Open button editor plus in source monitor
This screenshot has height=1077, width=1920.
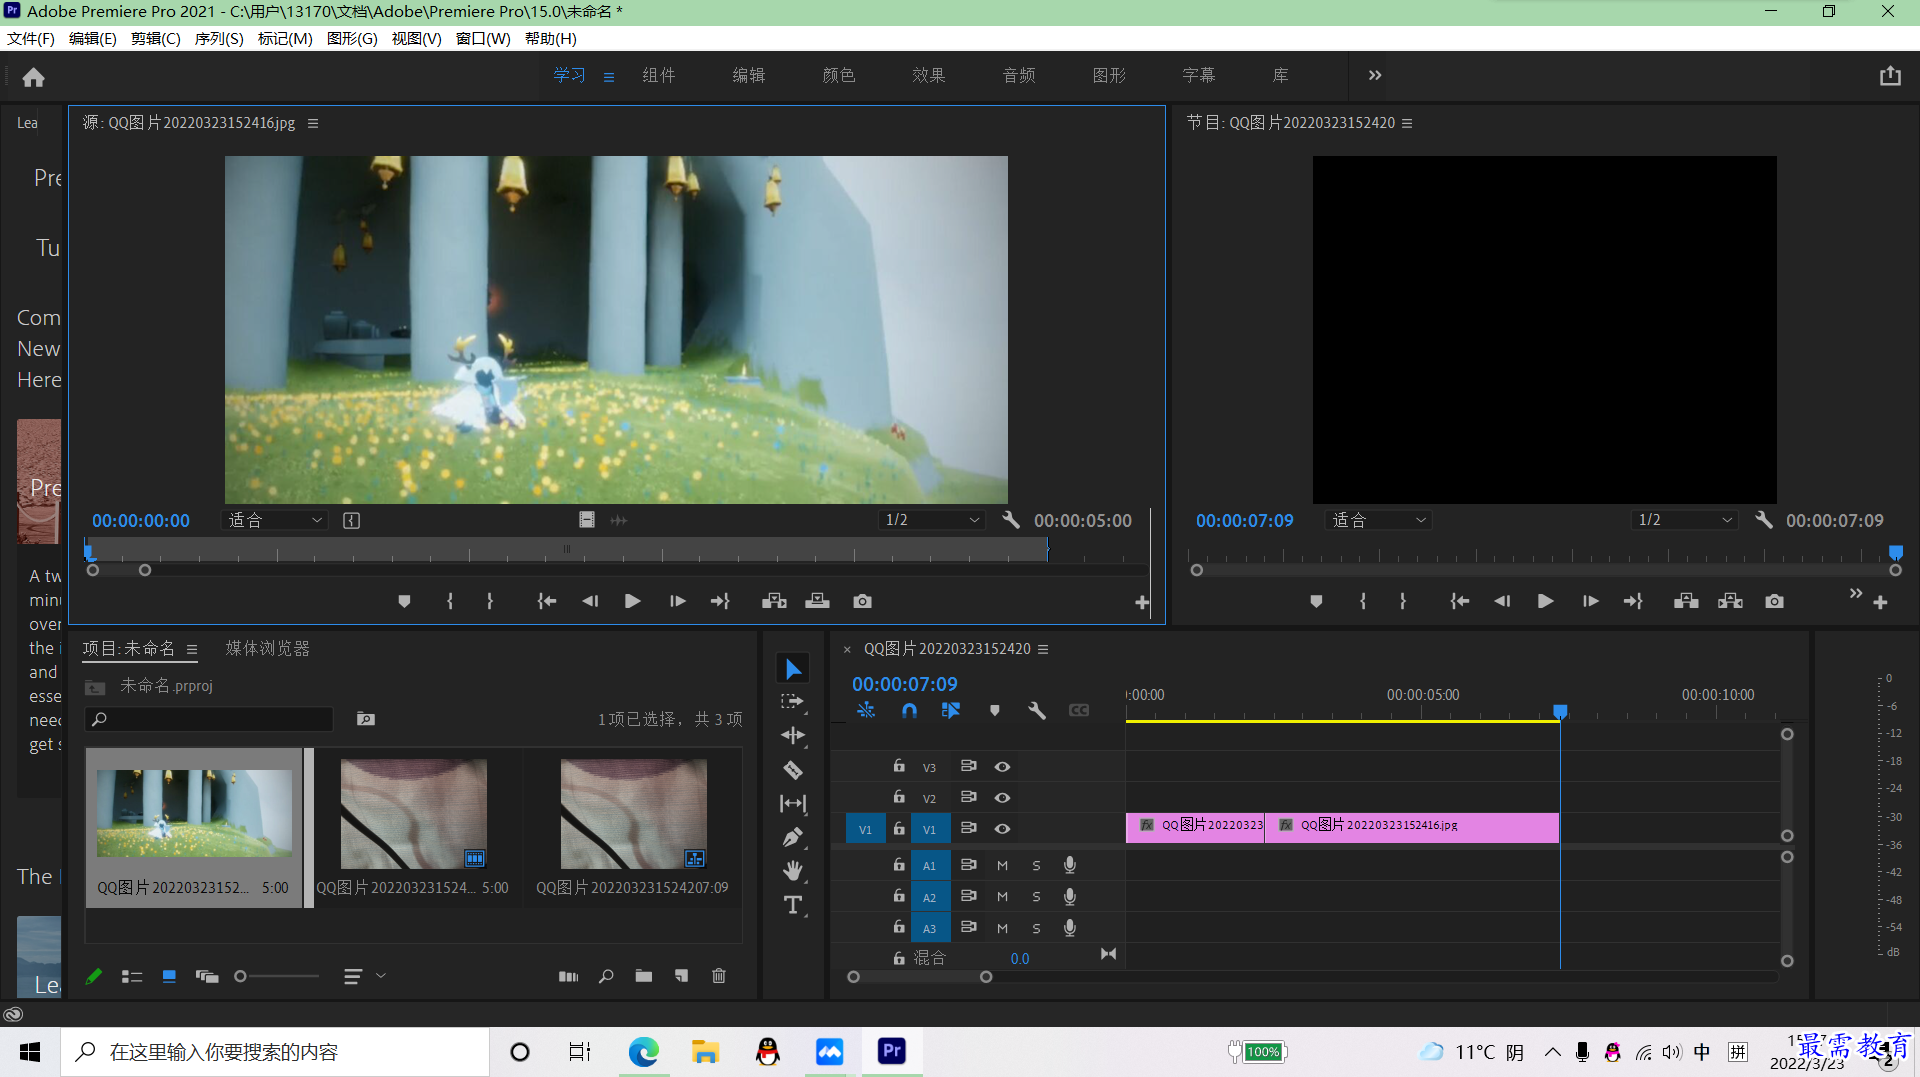1141,602
